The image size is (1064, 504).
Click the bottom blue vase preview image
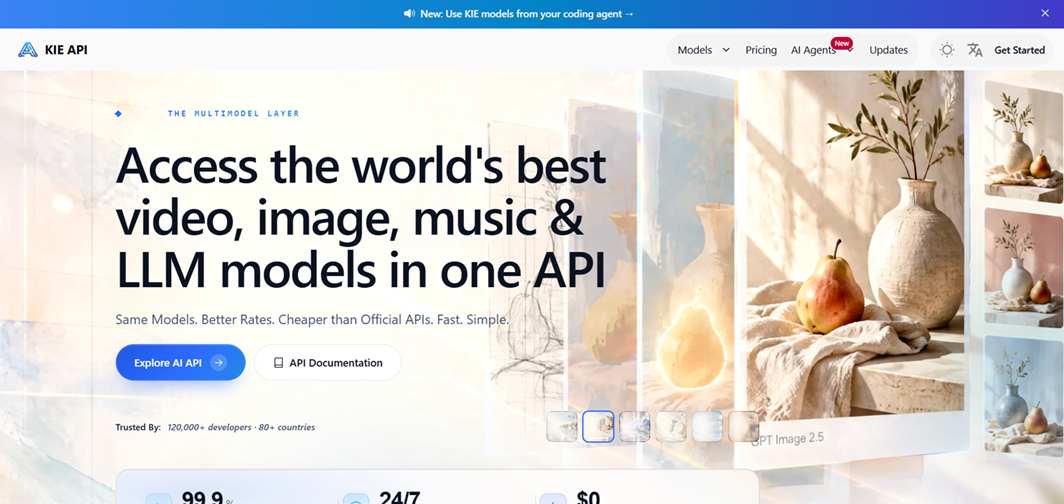coord(1024,395)
